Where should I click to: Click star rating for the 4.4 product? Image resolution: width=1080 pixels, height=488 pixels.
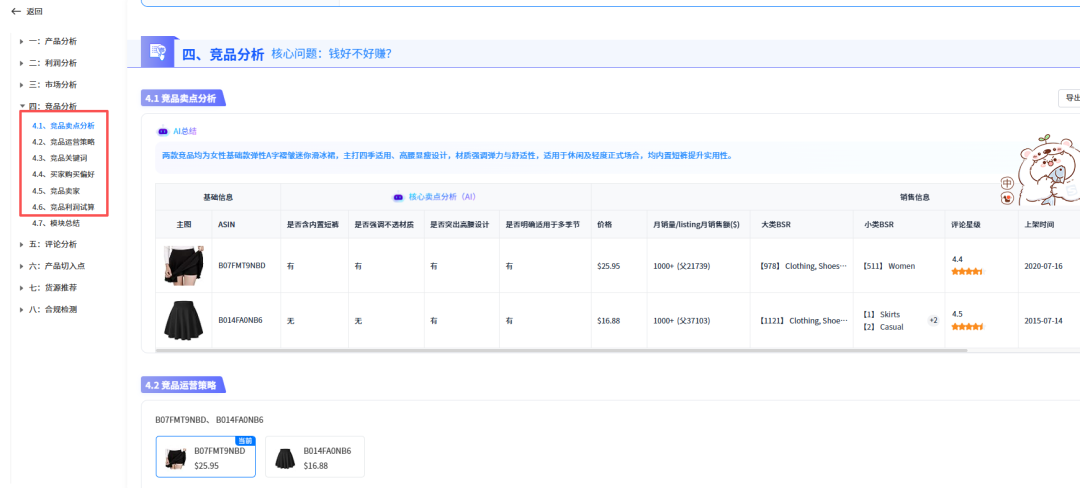(x=968, y=272)
